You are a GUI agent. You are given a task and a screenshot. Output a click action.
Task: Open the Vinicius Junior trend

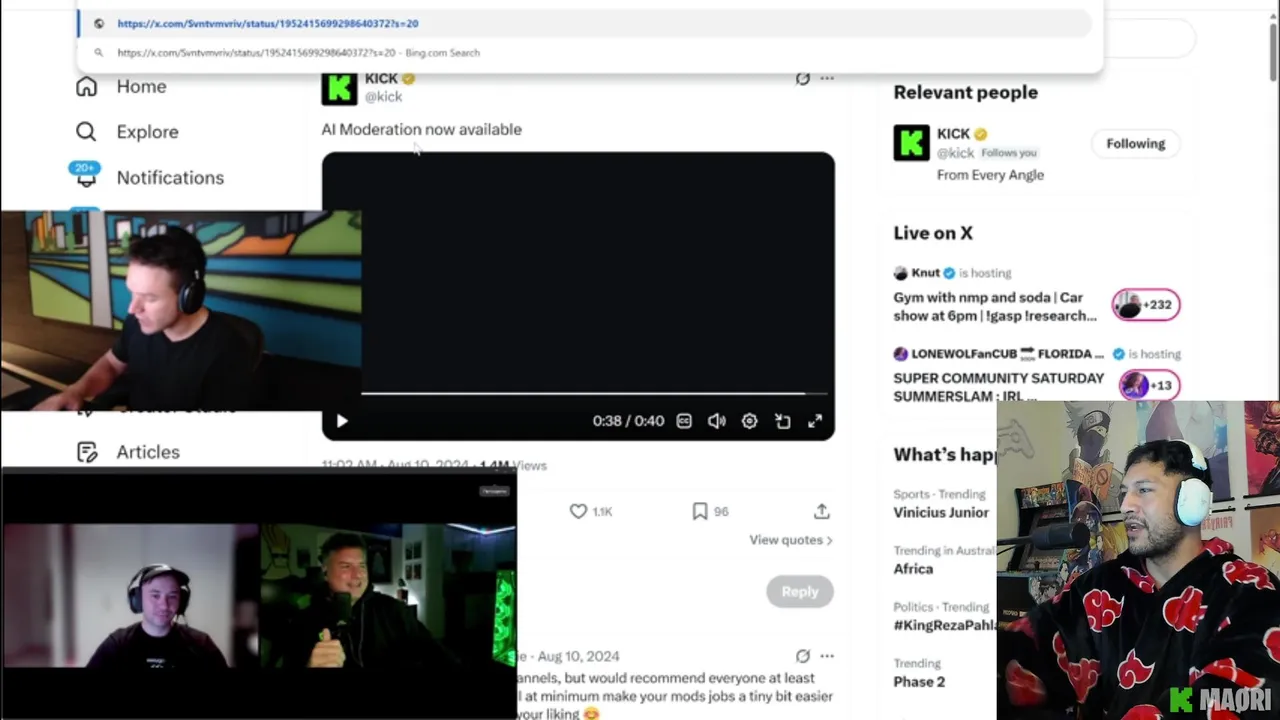[941, 512]
